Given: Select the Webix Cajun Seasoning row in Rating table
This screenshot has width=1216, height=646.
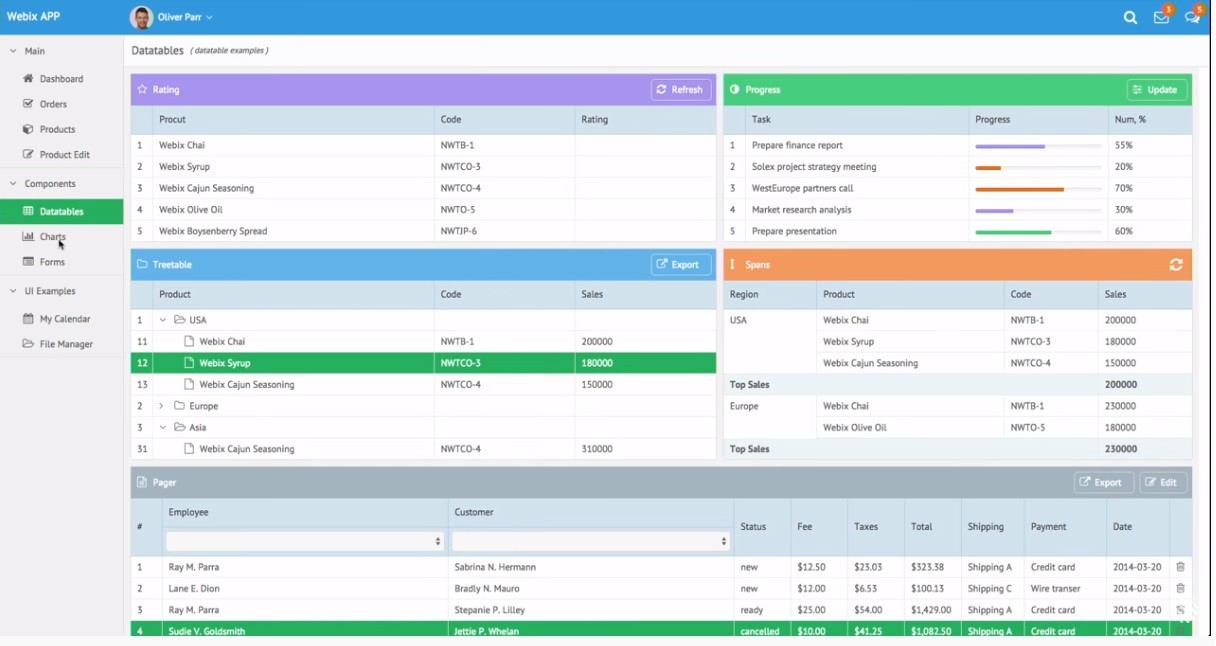Looking at the screenshot, I should point(206,188).
